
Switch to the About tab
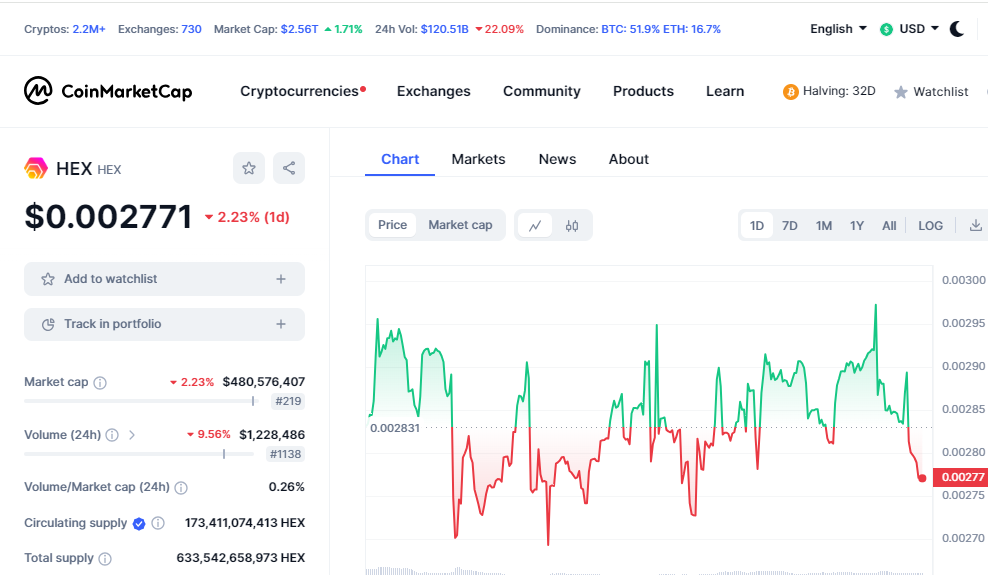(628, 159)
